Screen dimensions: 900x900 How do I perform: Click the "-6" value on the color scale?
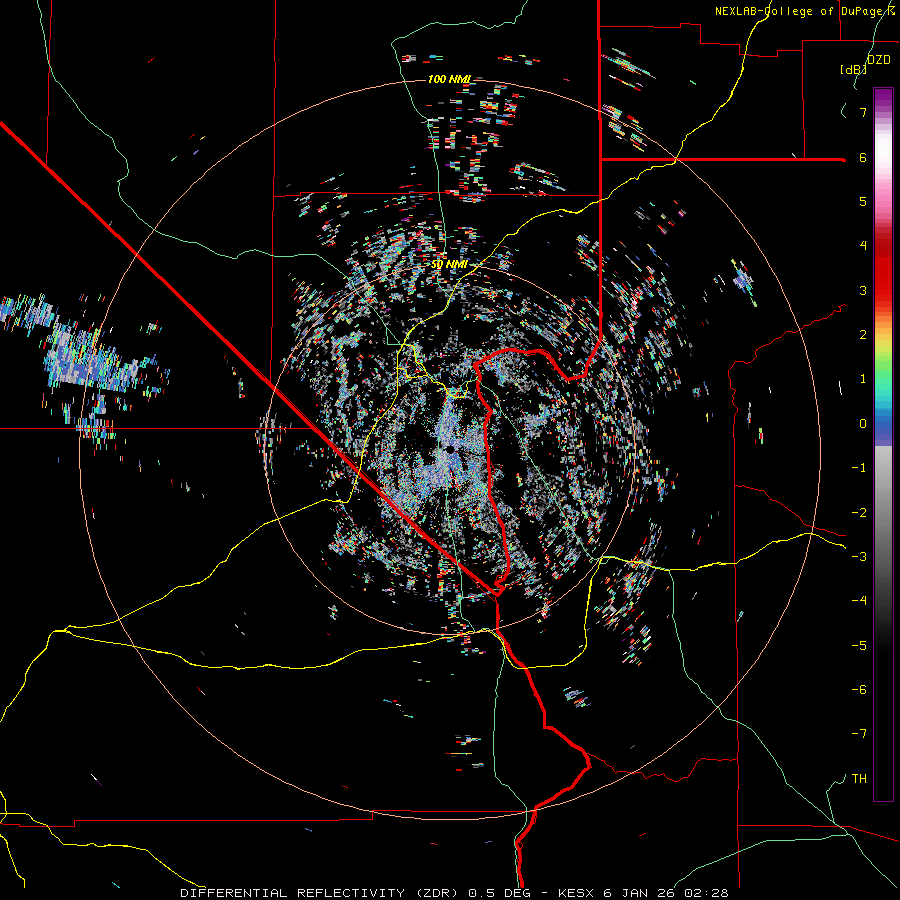pyautogui.click(x=859, y=690)
